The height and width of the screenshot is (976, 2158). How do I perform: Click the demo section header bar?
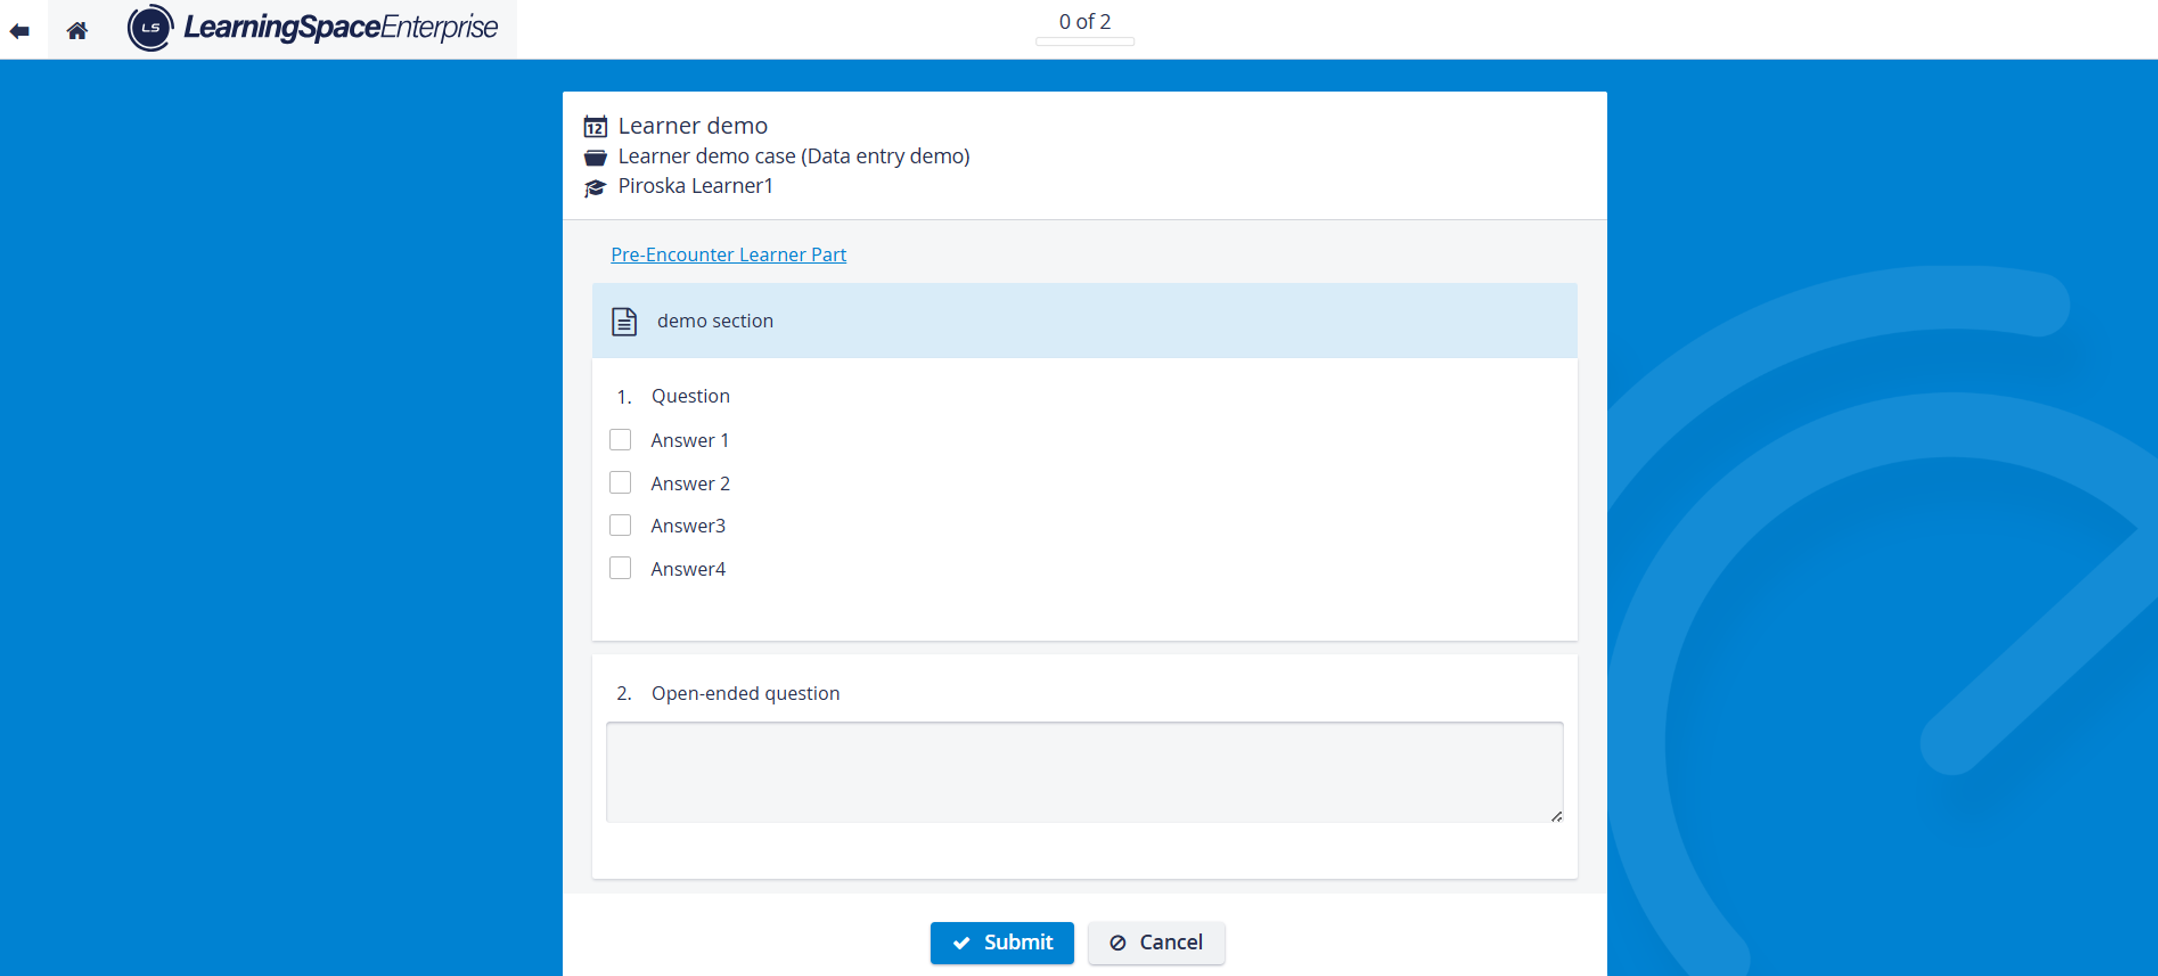pos(1084,321)
